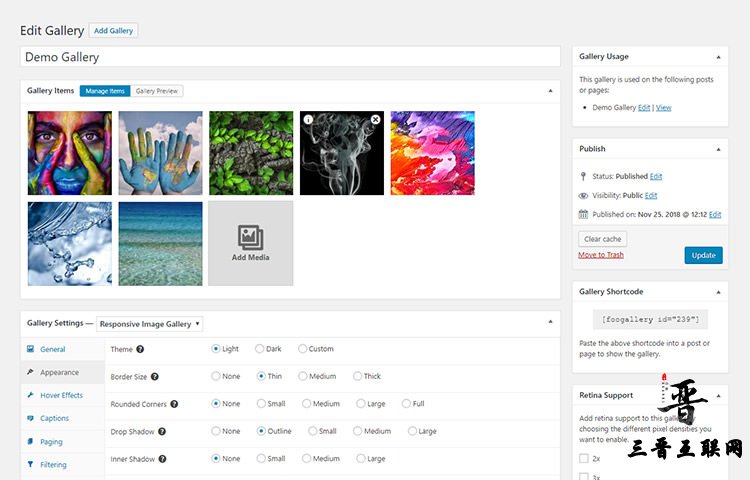Select Light theme radio button

(x=216, y=349)
